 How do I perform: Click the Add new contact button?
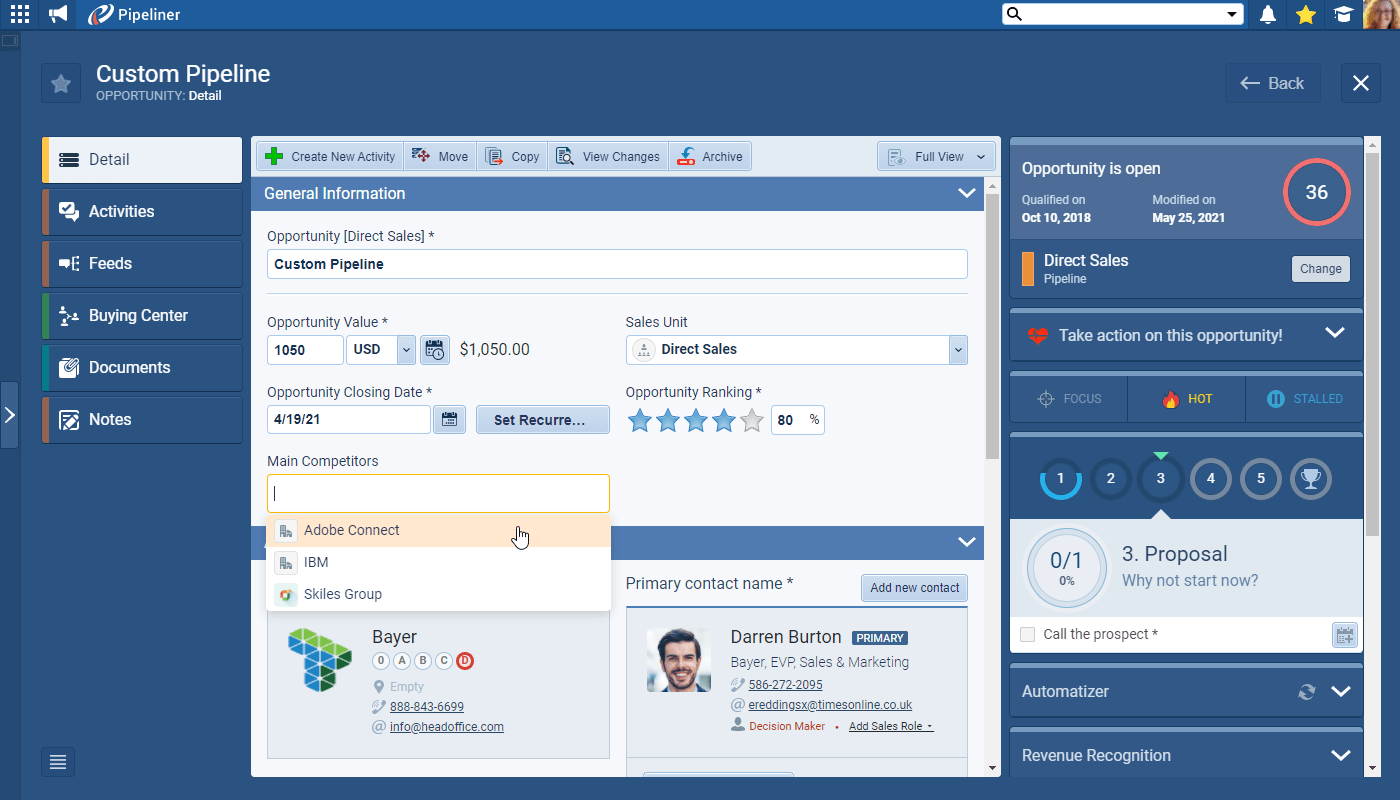tap(914, 587)
